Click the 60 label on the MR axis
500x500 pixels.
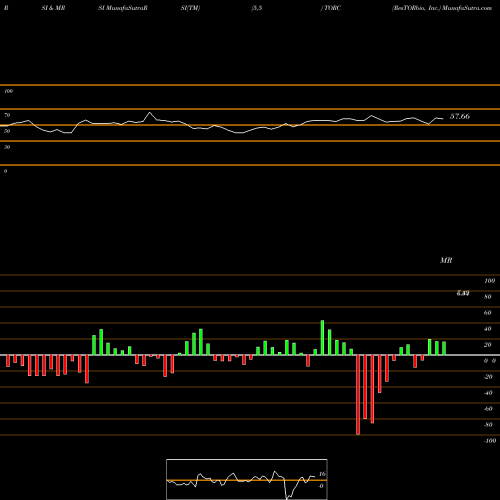point(488,313)
